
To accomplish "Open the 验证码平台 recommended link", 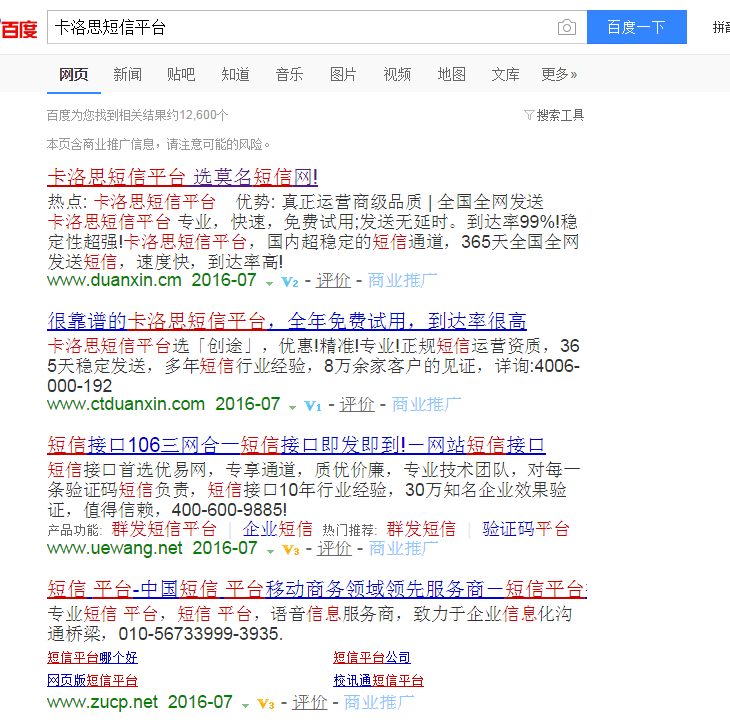I will coord(526,529).
